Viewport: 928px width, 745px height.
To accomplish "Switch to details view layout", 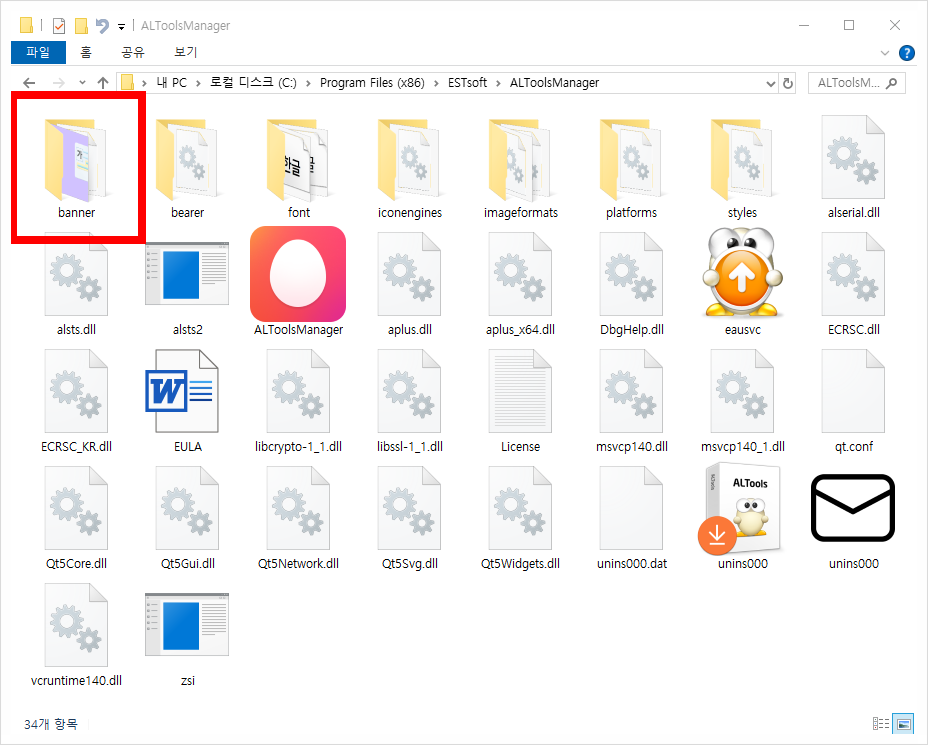I will click(881, 723).
